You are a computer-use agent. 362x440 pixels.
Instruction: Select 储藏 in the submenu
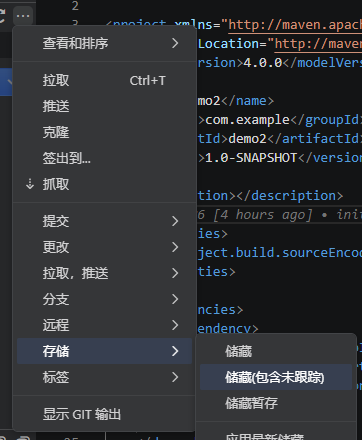[276, 351]
